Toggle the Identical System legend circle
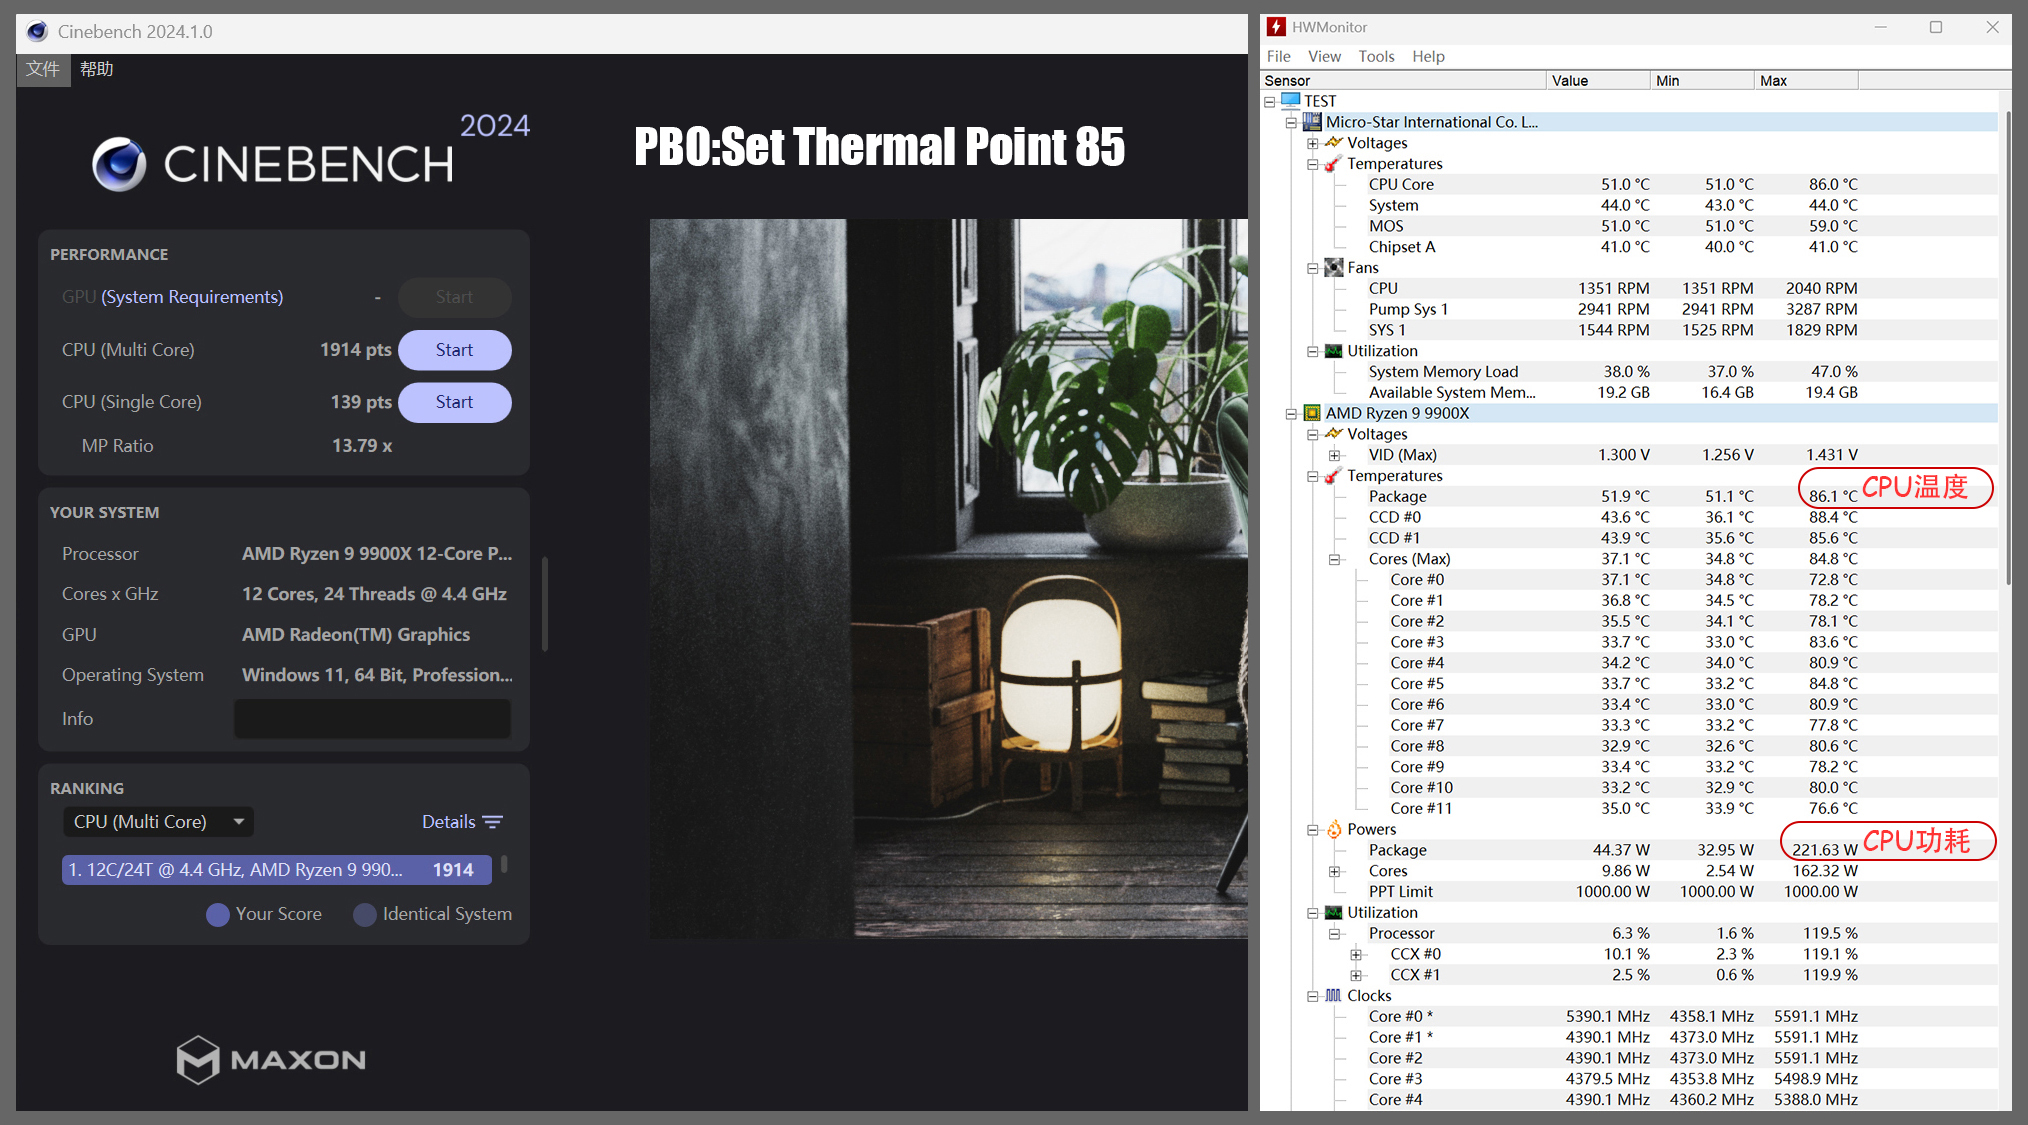 point(365,914)
